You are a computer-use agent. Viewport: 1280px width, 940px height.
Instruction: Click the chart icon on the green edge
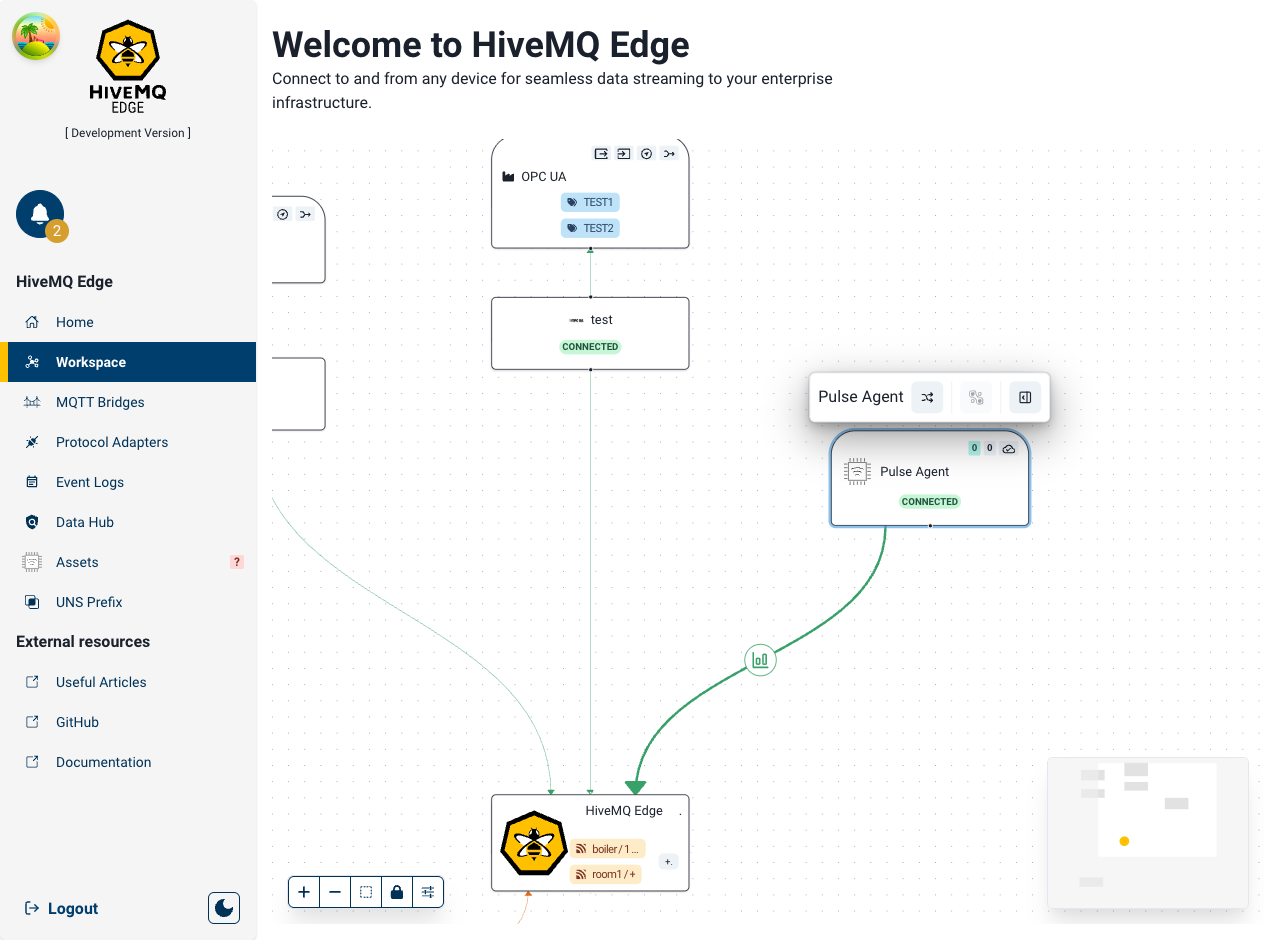(760, 660)
